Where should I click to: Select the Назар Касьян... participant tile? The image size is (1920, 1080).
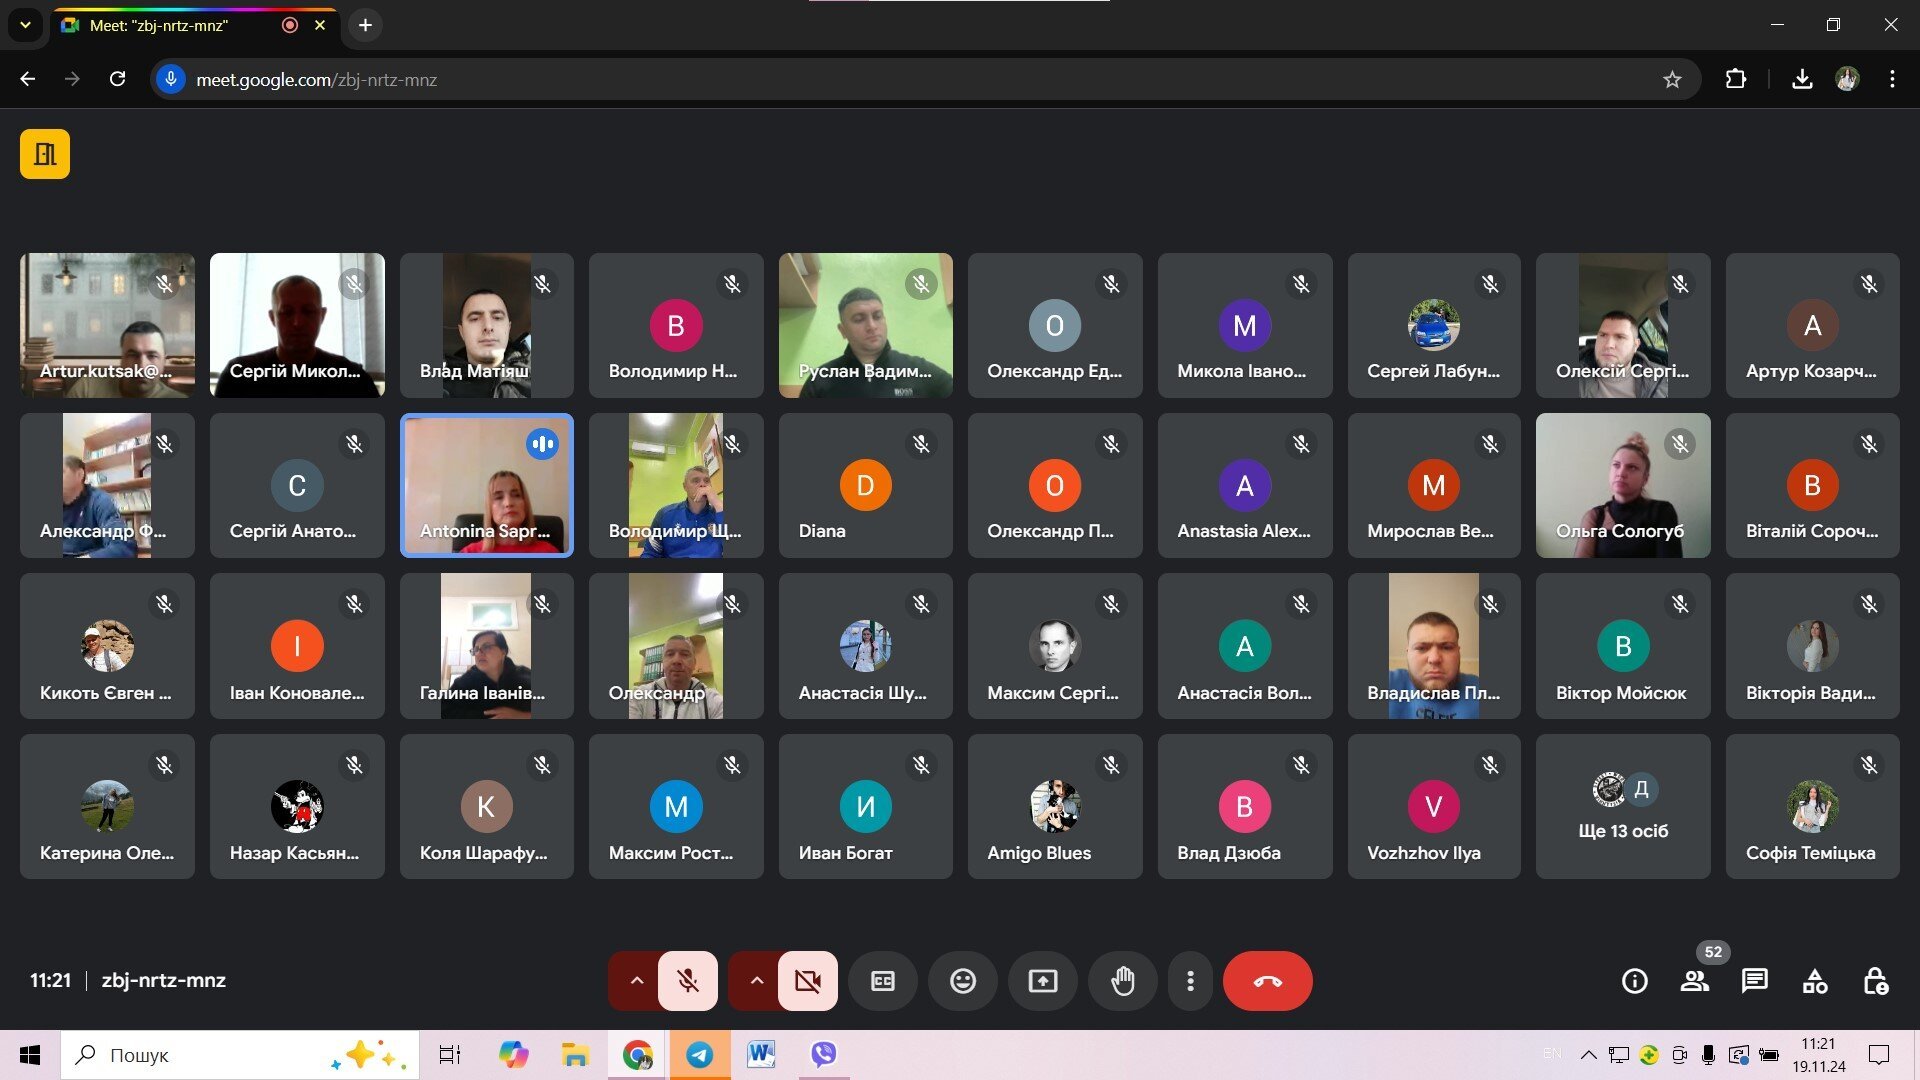297,807
